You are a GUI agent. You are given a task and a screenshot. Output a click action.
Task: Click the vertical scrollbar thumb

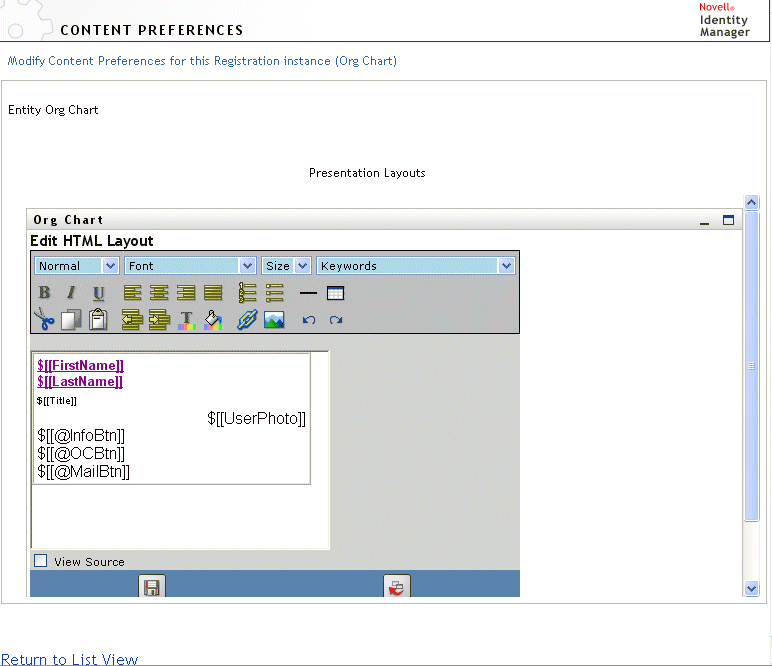tap(751, 366)
